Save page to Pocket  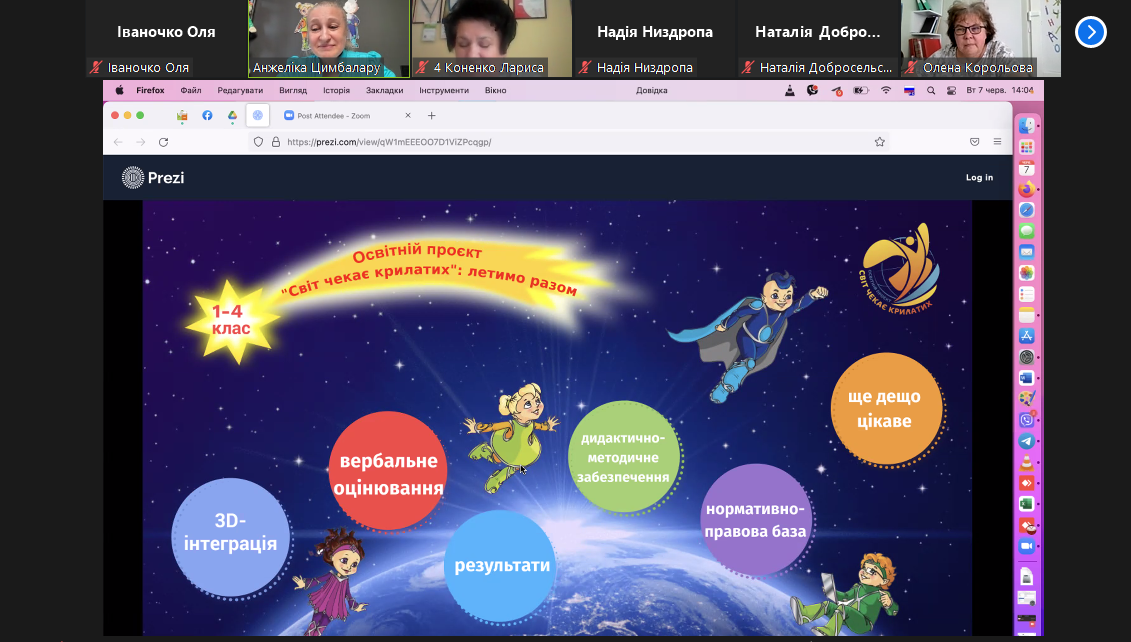[x=974, y=142]
